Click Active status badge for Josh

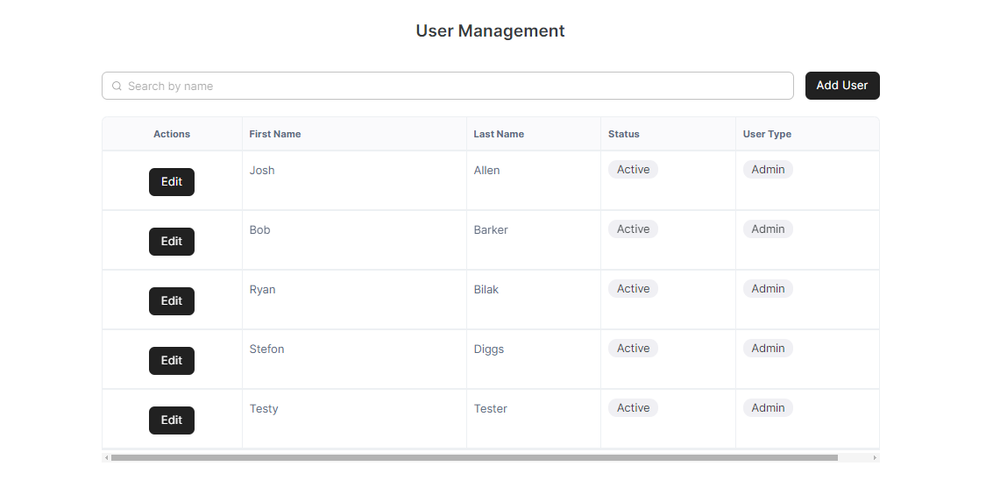point(633,170)
